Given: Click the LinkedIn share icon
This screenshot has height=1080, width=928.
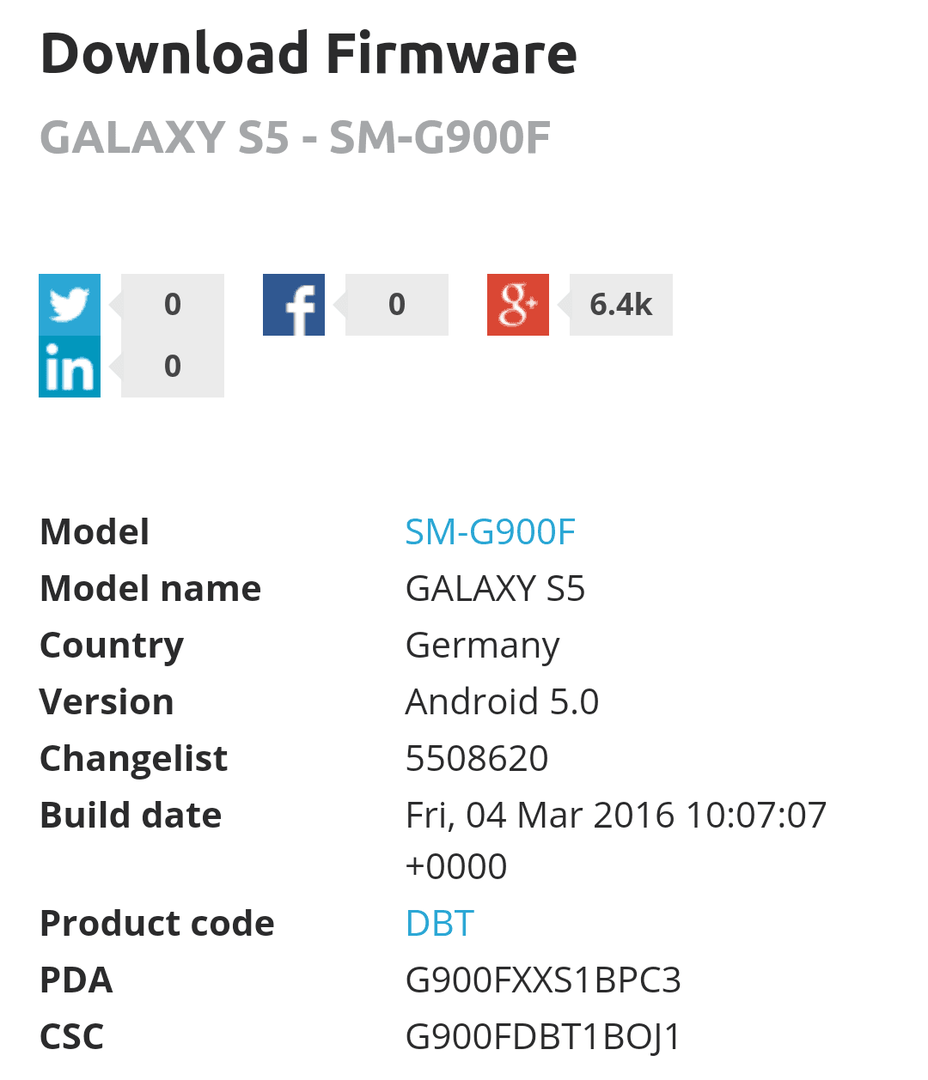Looking at the screenshot, I should (x=70, y=366).
